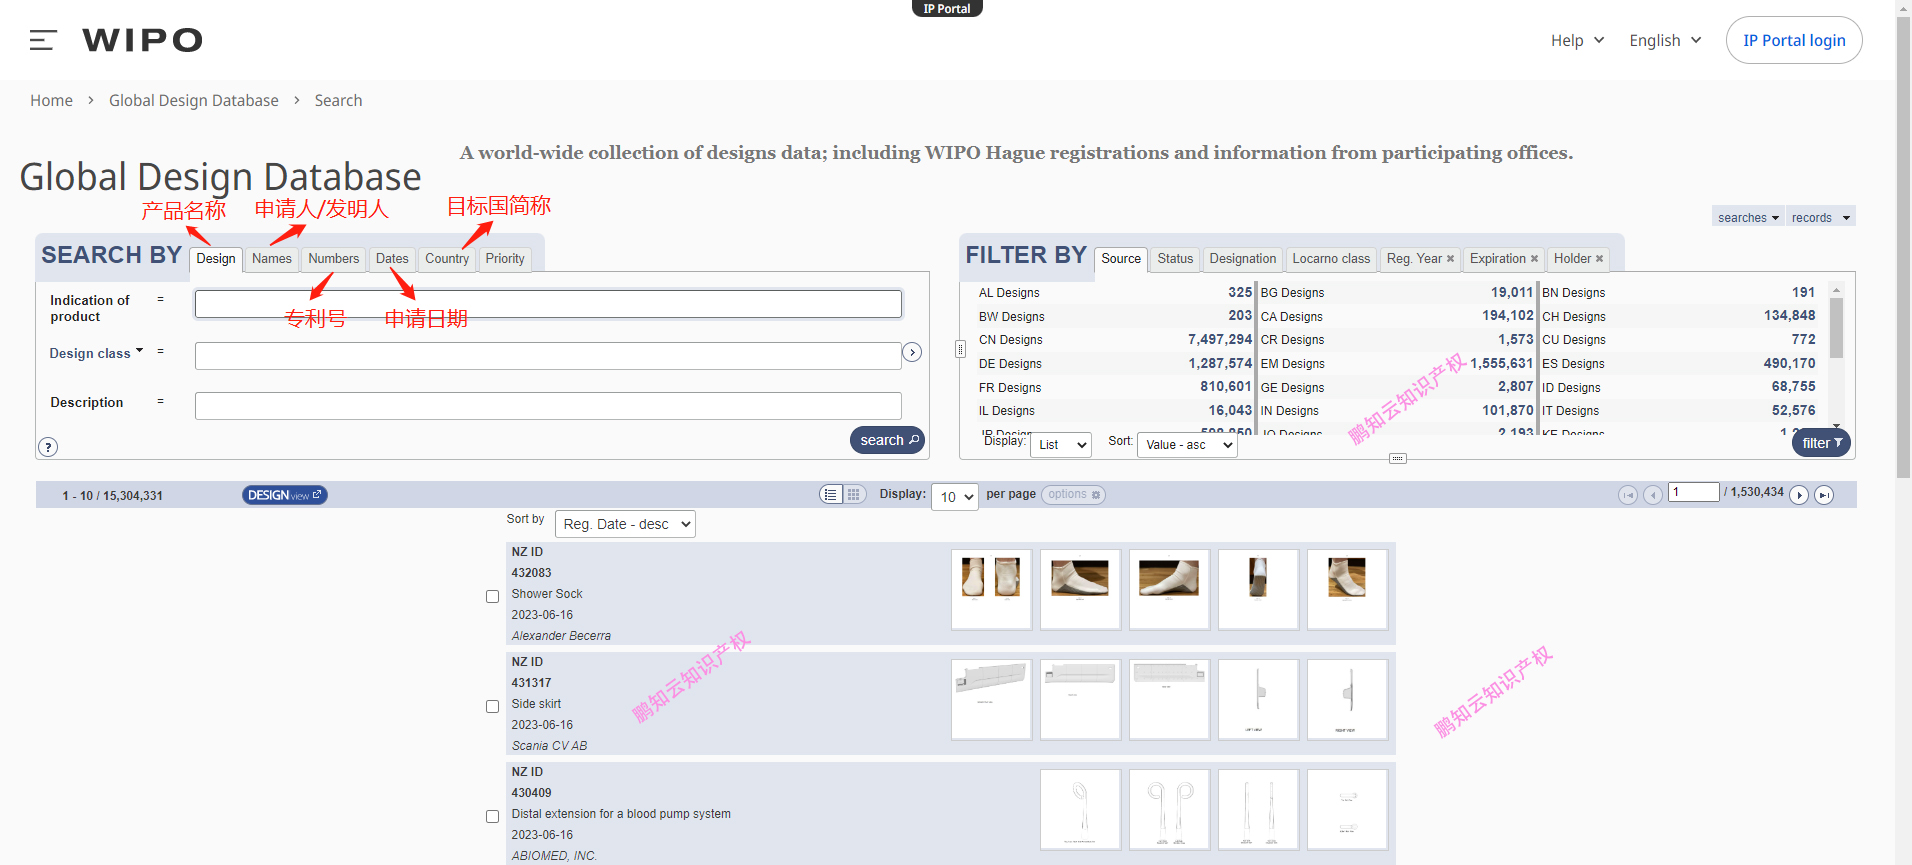Check the Shower Sock result checkbox
The image size is (1912, 865).
[x=492, y=597]
